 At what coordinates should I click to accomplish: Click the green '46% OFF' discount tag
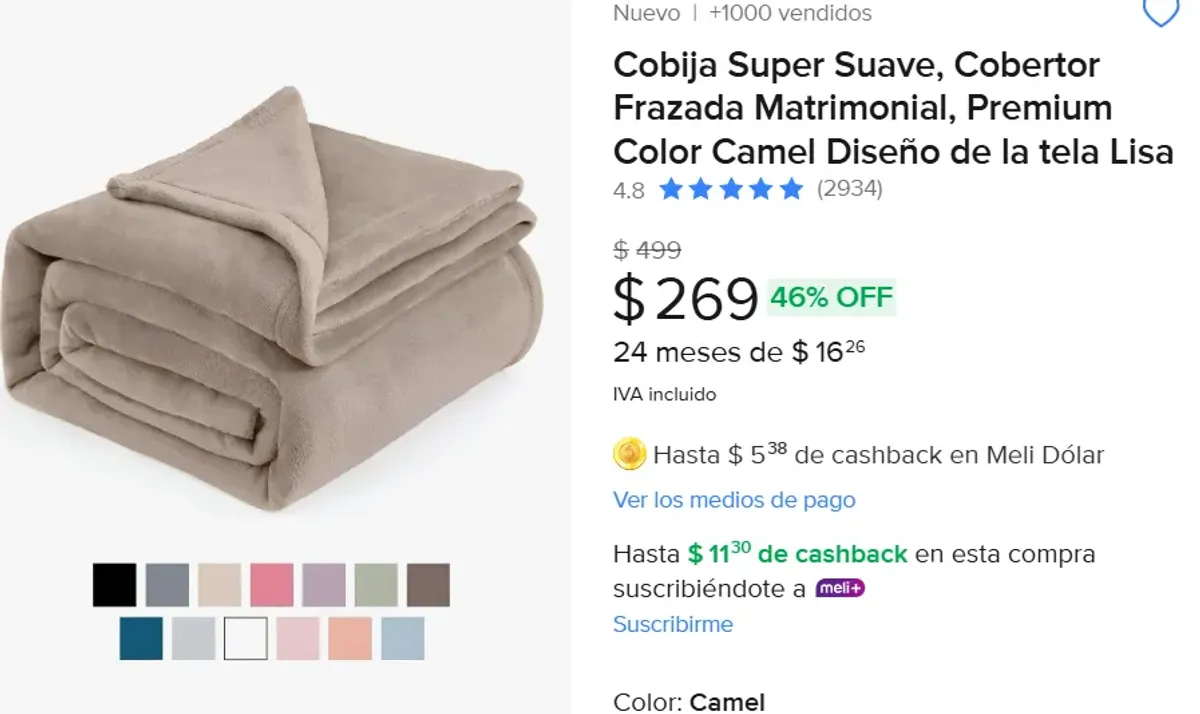point(830,296)
